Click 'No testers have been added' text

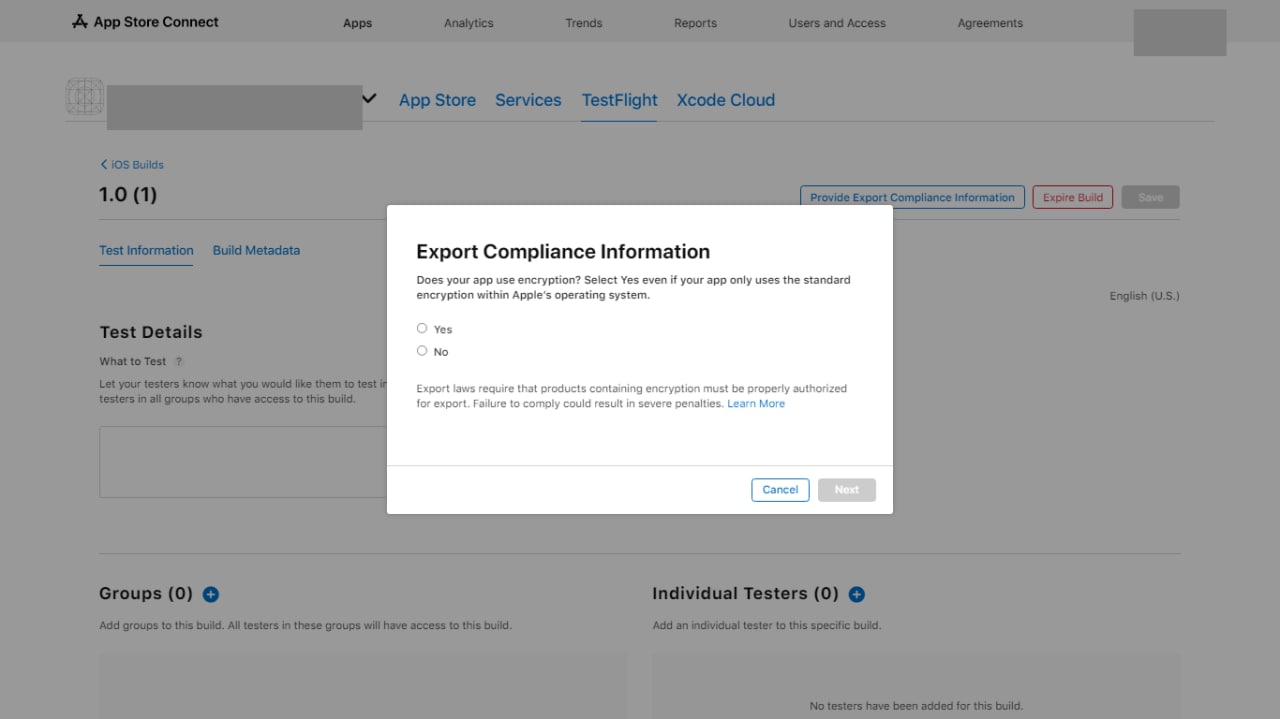coord(916,706)
